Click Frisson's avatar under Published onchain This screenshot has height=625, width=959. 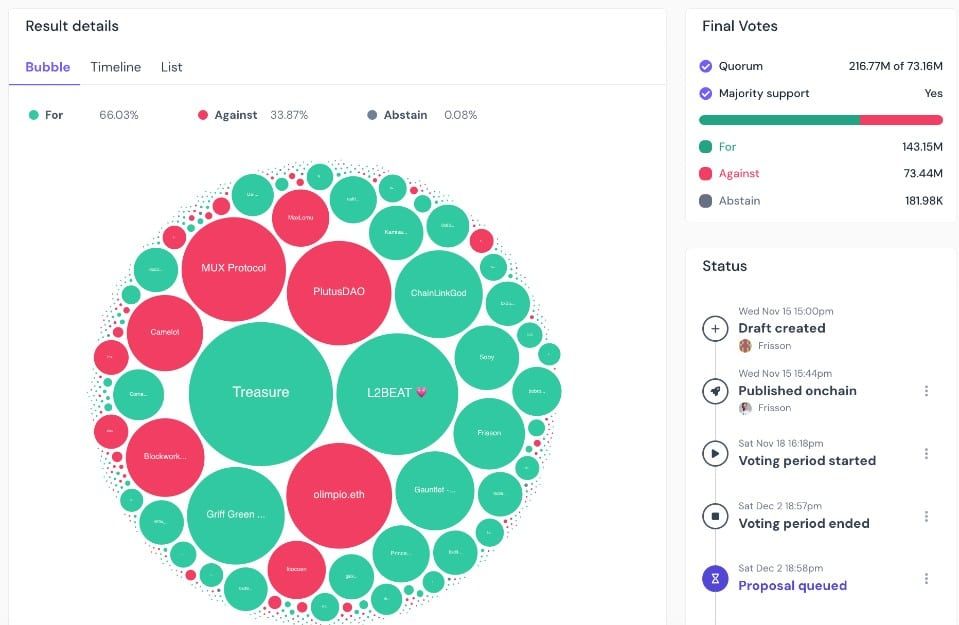[x=745, y=408]
